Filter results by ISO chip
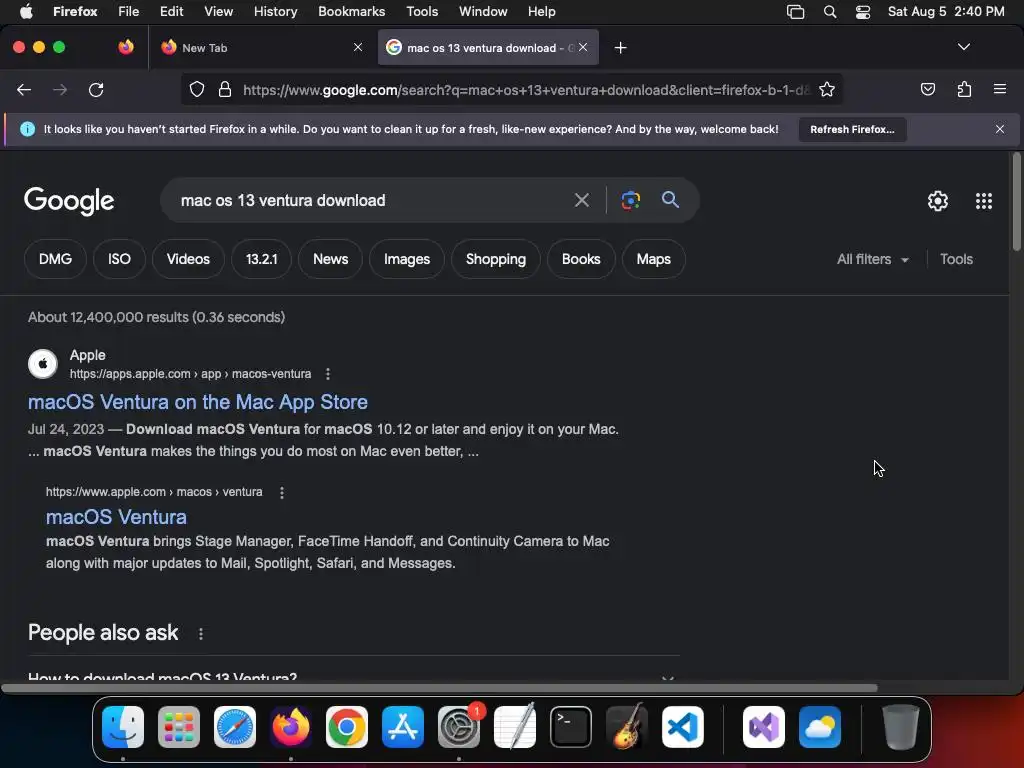 [119, 259]
